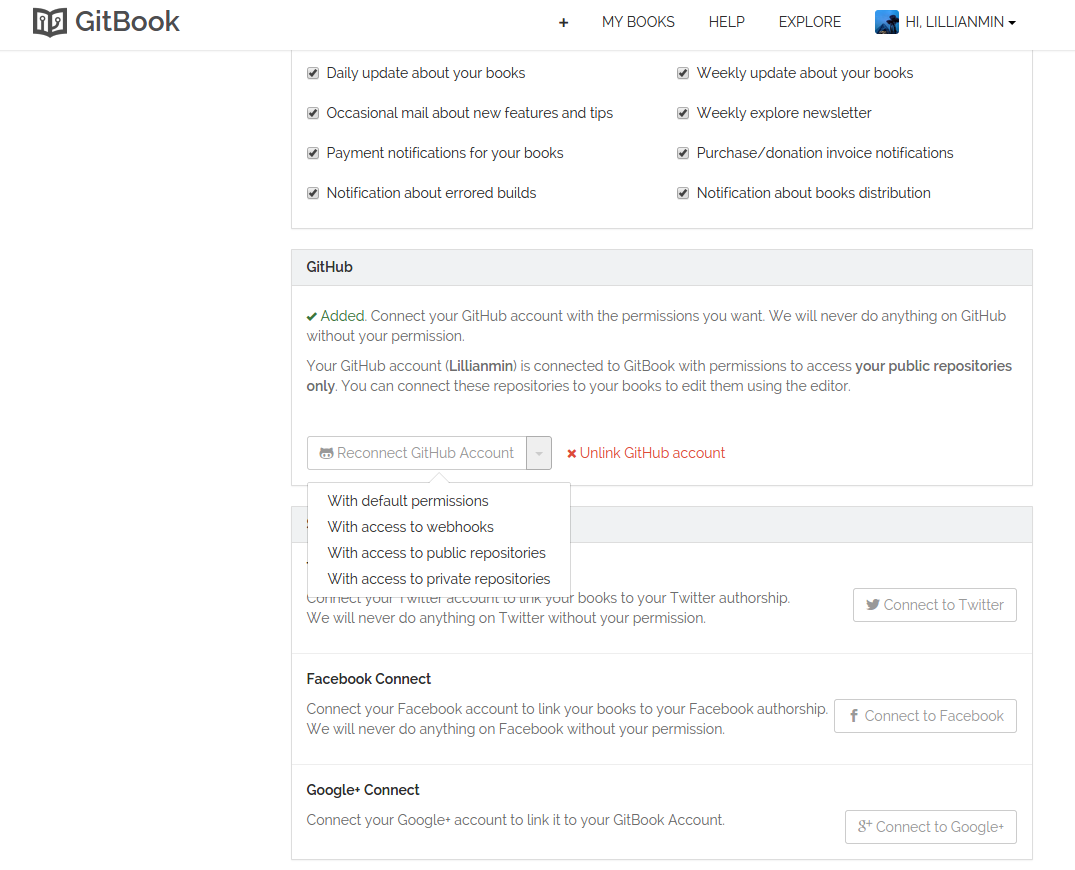
Task: Collapse the Reconnect GitHub dropdown caret
Action: pos(539,453)
